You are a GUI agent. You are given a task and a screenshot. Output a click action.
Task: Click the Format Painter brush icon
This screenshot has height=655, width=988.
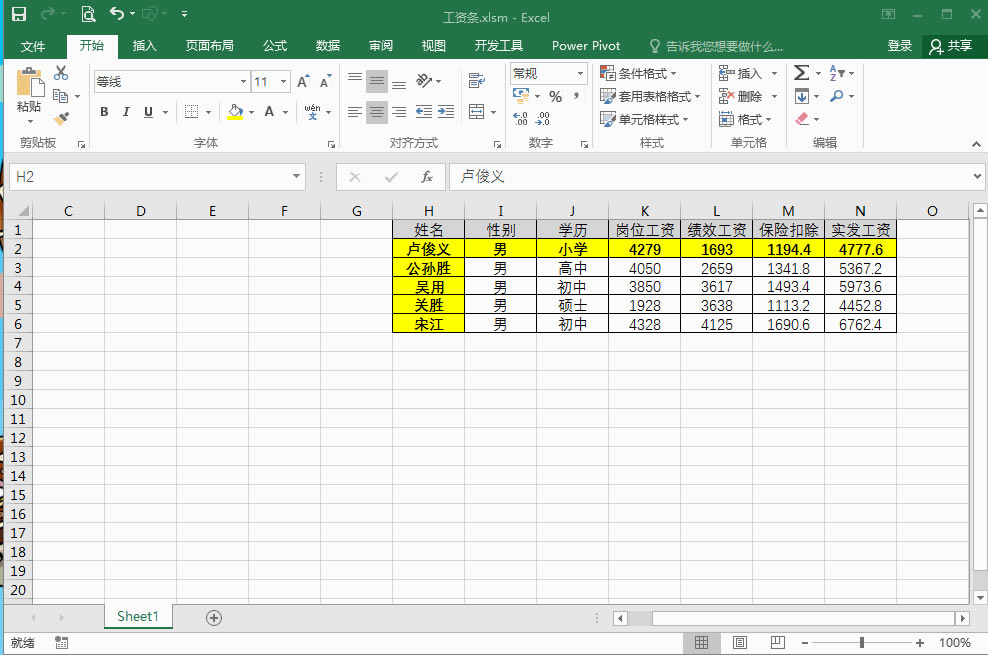click(61, 119)
